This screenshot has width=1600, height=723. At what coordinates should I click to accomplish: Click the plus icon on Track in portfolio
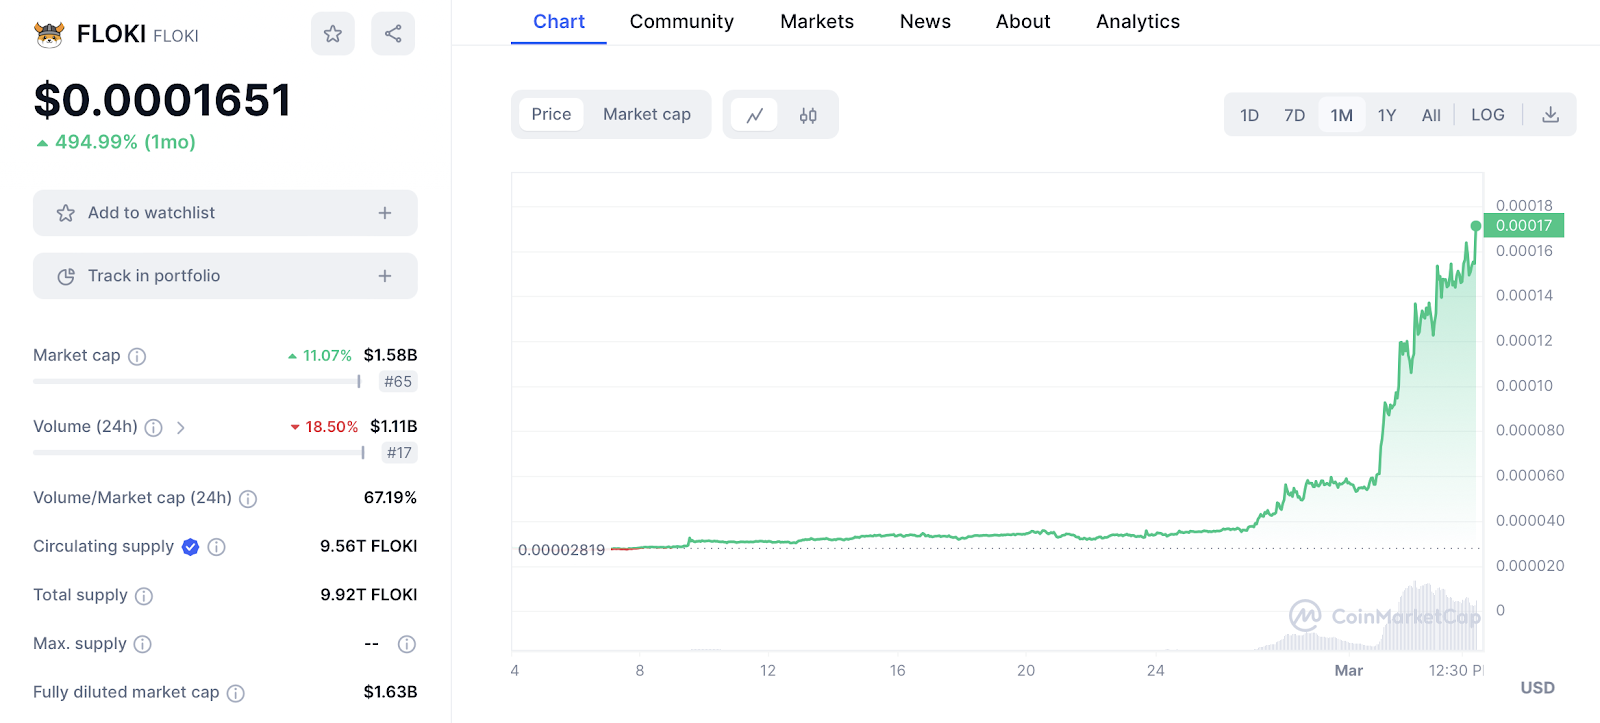click(385, 276)
